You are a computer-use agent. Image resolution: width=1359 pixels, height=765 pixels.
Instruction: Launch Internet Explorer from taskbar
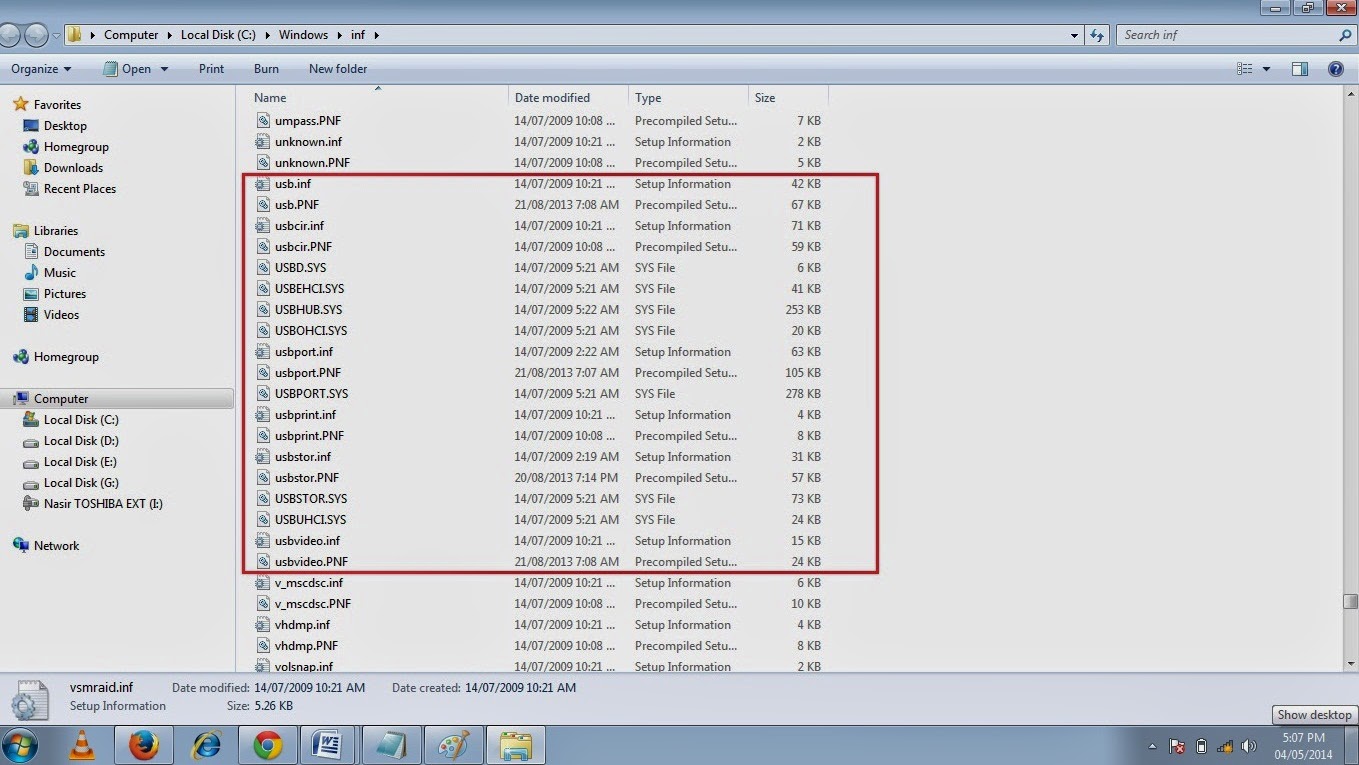coord(206,746)
